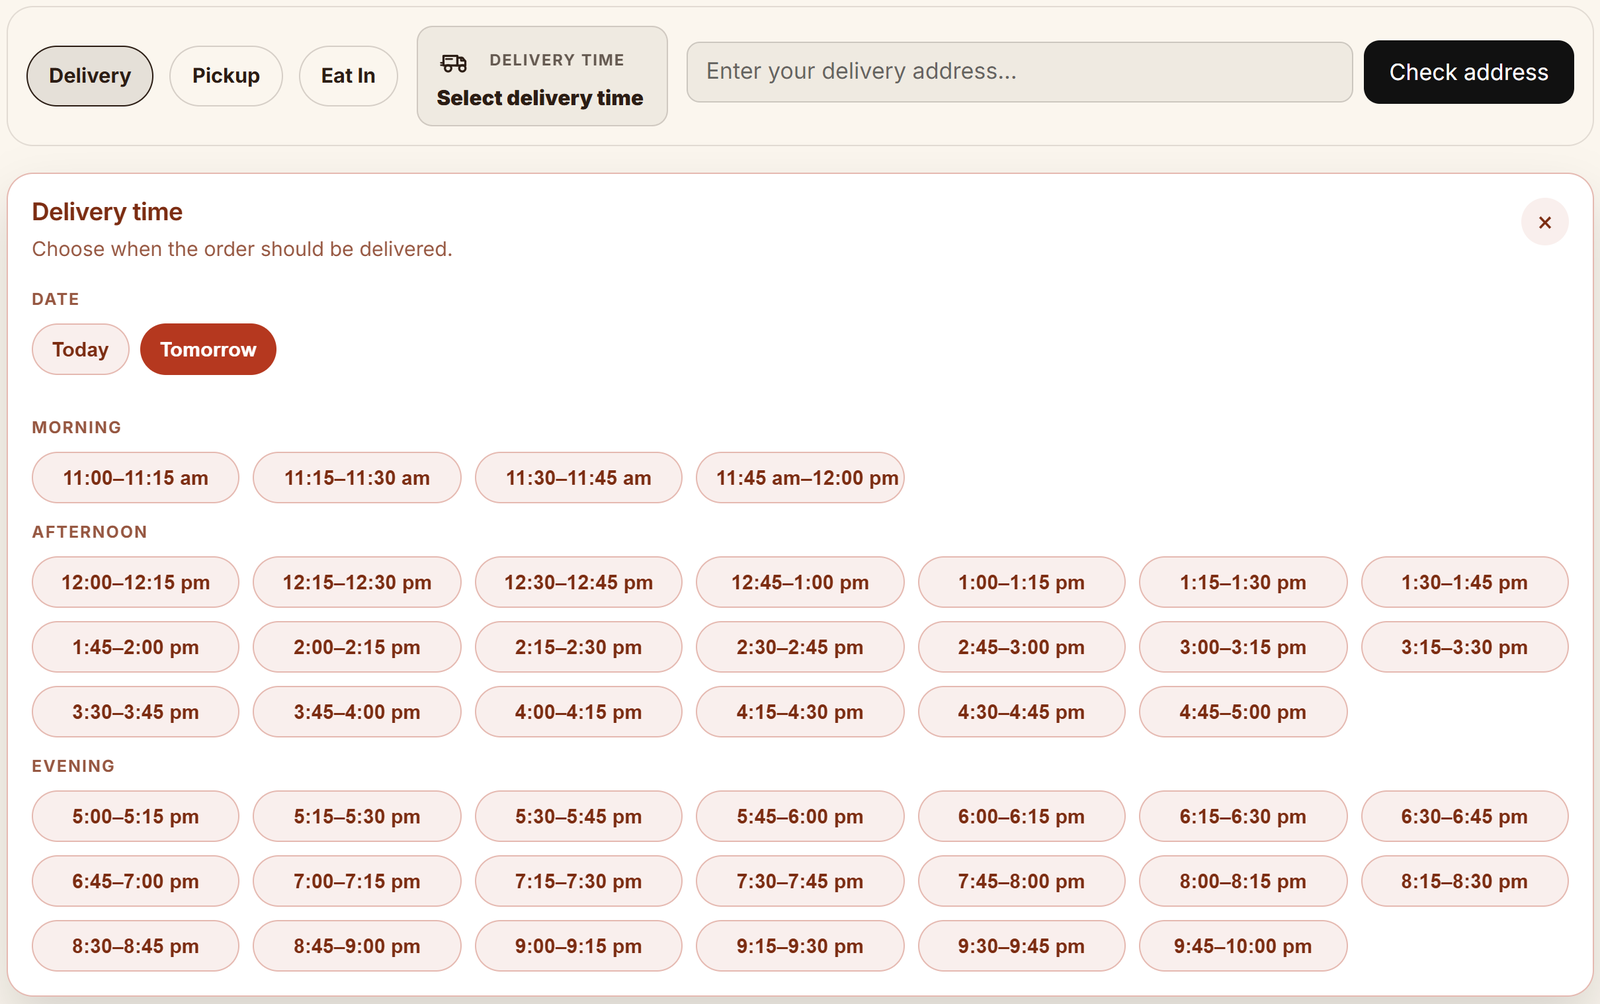
Task: Choose 7:30–7:45 pm delivery
Action: 800,881
